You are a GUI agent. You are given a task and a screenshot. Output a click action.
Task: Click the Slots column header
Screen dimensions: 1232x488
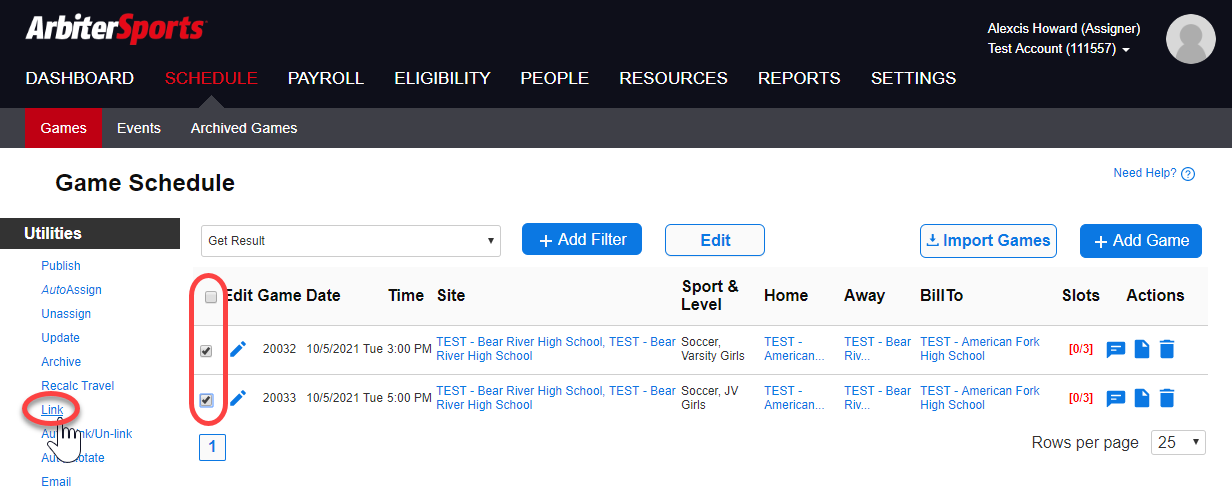(1080, 296)
